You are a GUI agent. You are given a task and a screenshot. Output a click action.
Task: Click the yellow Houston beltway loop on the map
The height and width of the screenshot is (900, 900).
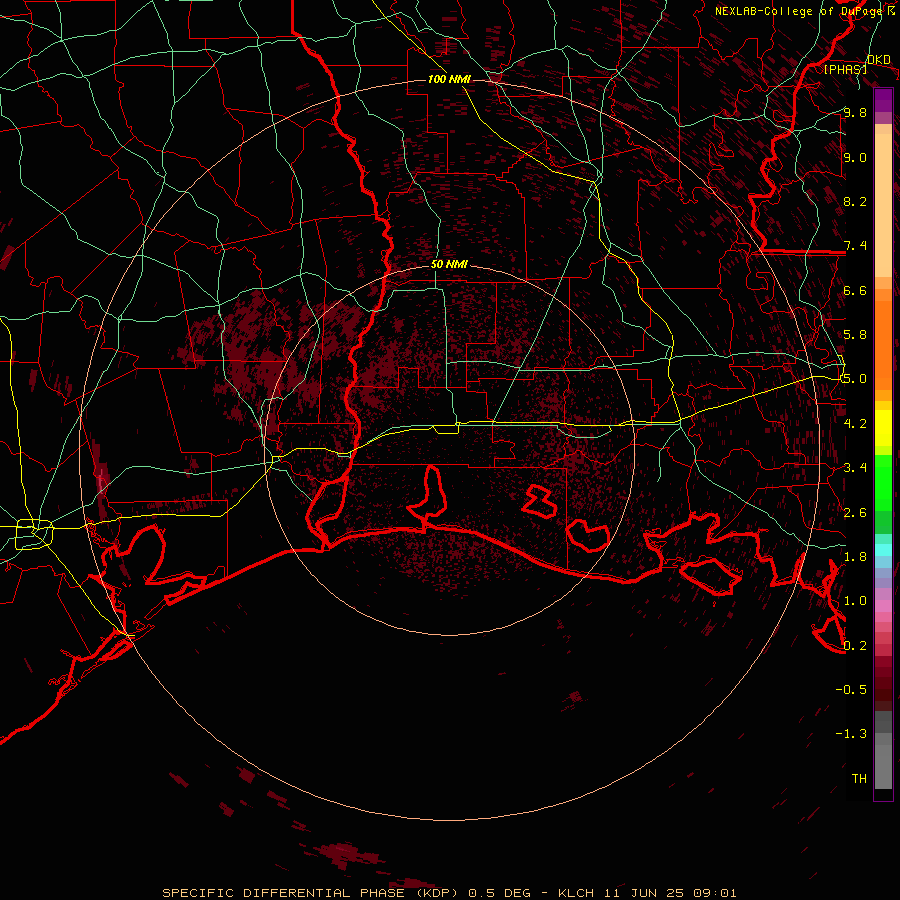pyautogui.click(x=34, y=534)
